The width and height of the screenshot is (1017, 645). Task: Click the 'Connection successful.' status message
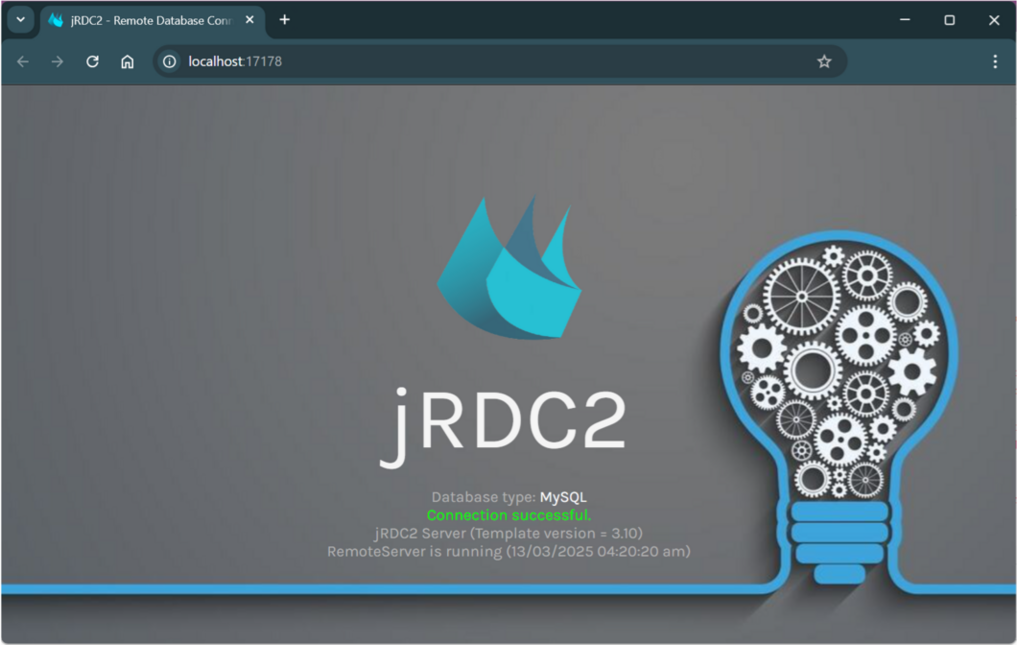(x=509, y=515)
